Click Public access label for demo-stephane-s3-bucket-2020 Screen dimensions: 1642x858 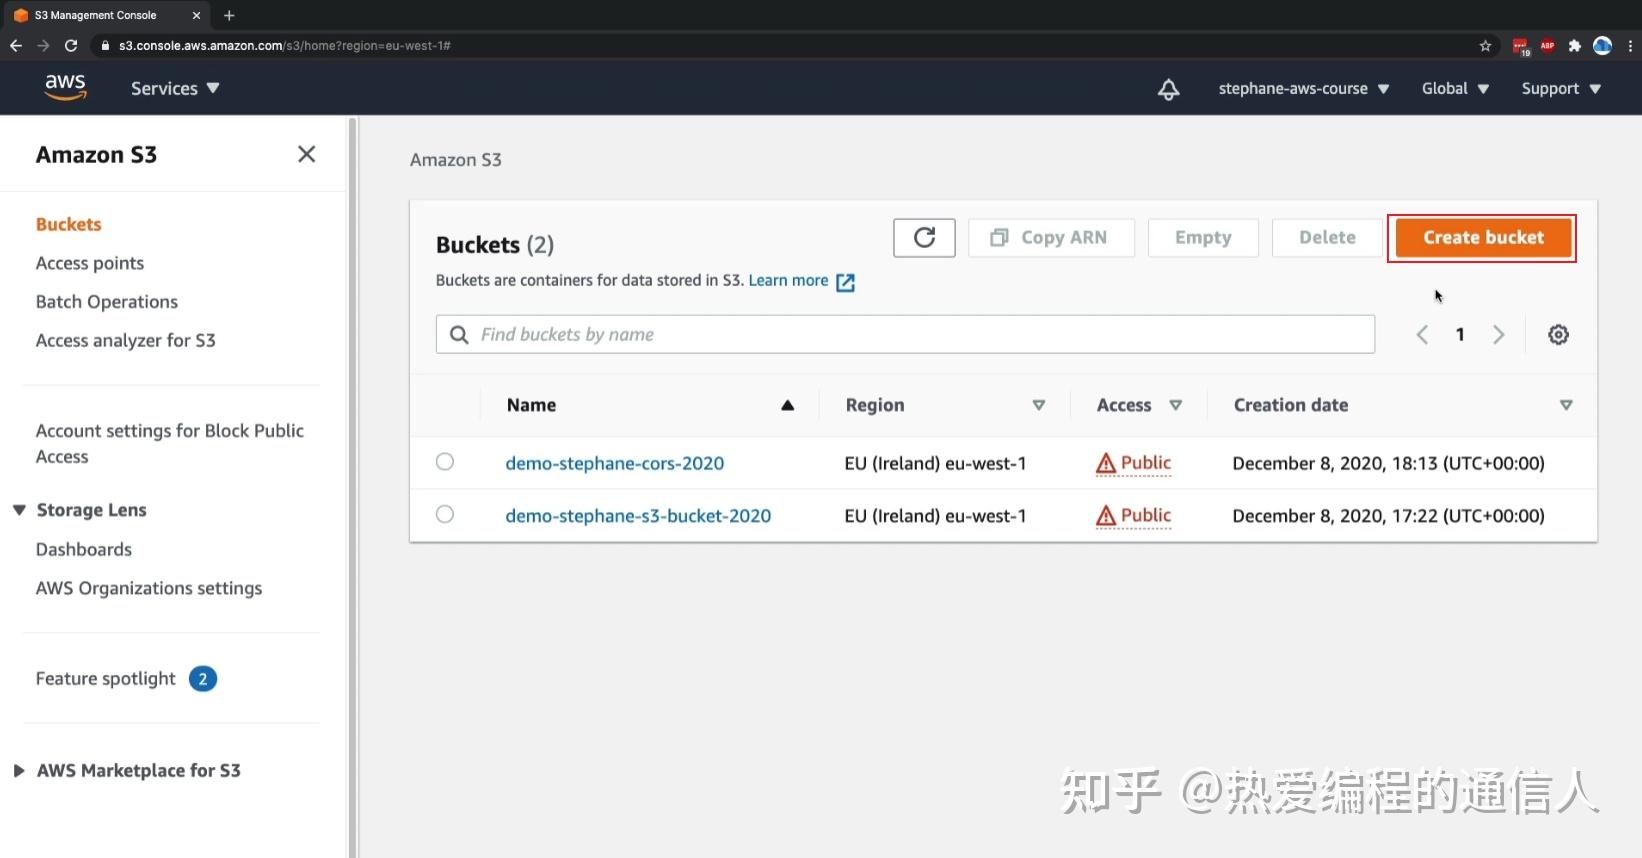(1146, 516)
